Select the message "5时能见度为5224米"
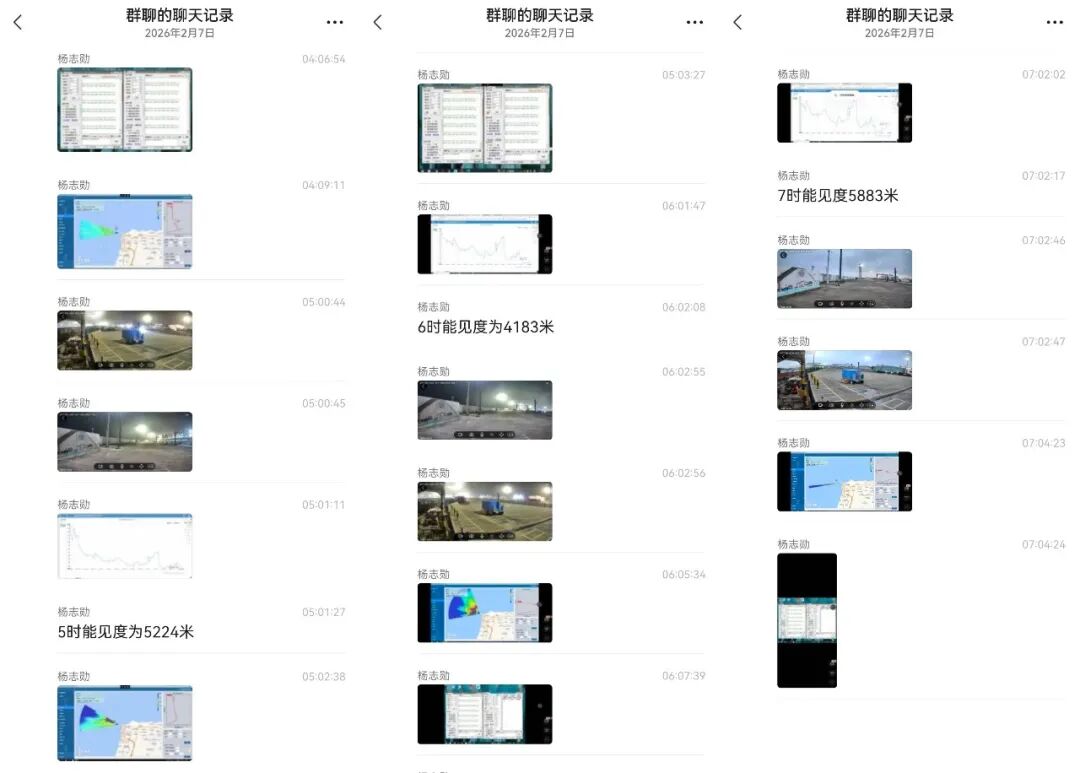 click(126, 632)
